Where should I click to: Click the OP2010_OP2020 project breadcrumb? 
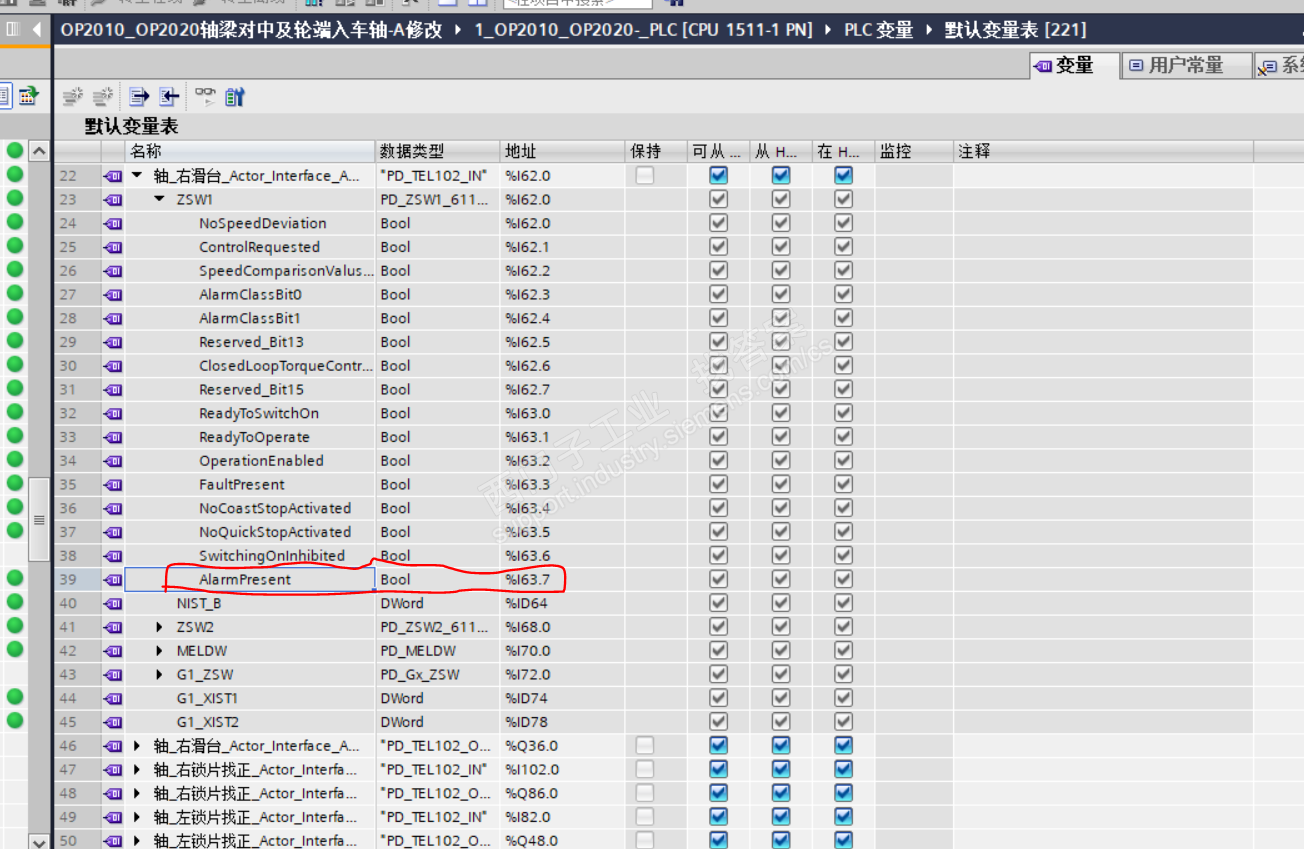pos(251,30)
